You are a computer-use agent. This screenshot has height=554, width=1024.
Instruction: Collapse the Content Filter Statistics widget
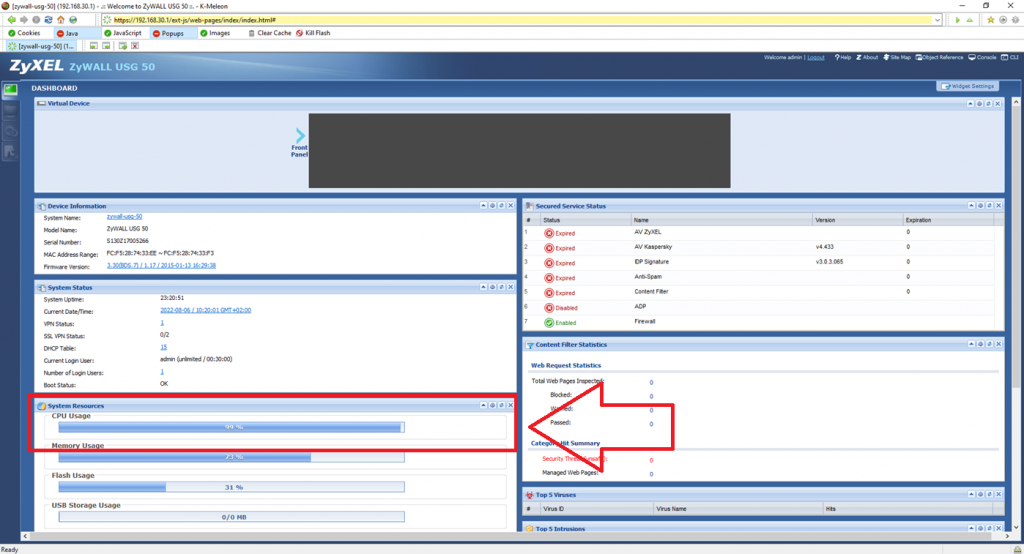pos(971,344)
